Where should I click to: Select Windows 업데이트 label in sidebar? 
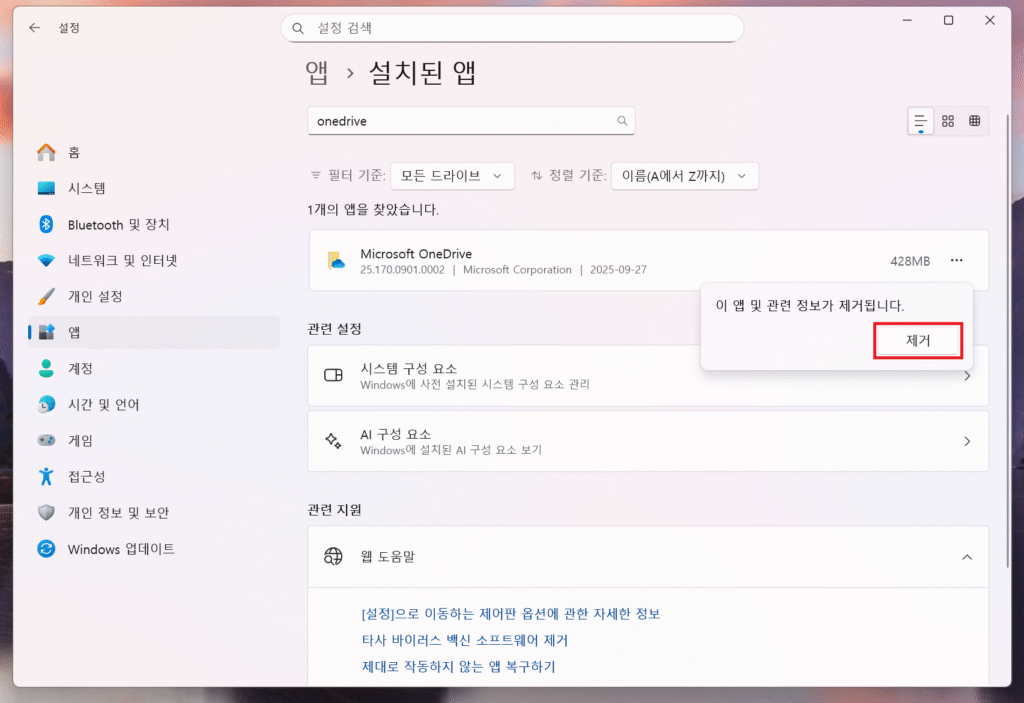[121, 549]
